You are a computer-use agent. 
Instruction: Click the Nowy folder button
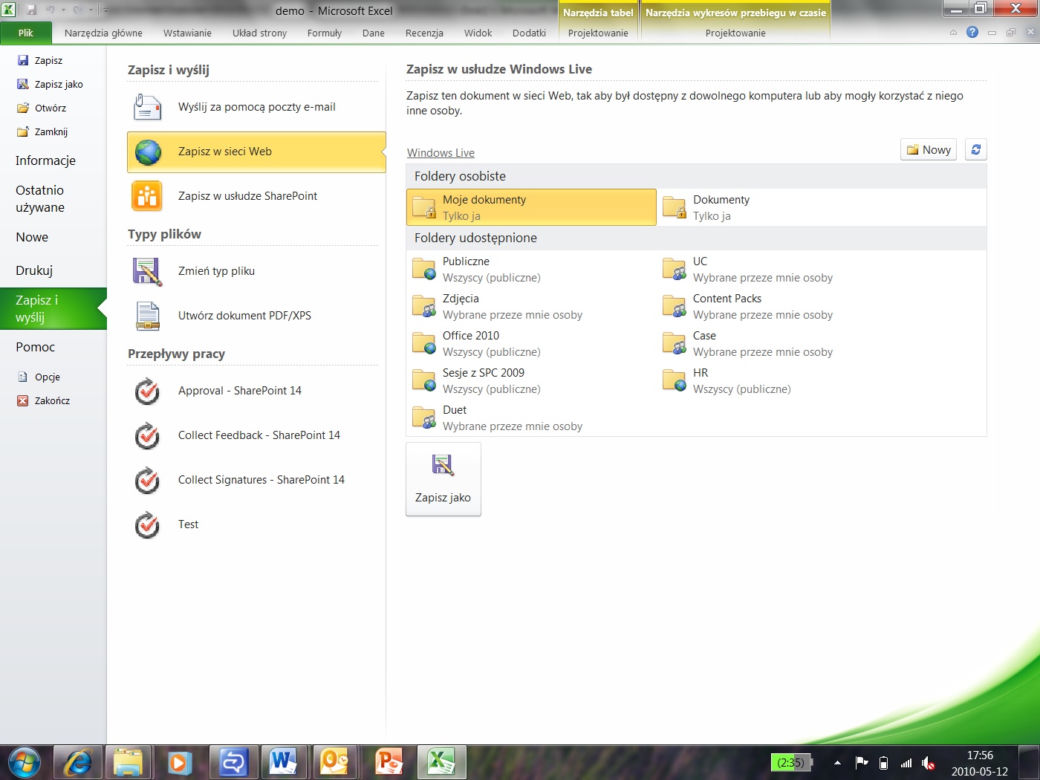click(929, 150)
